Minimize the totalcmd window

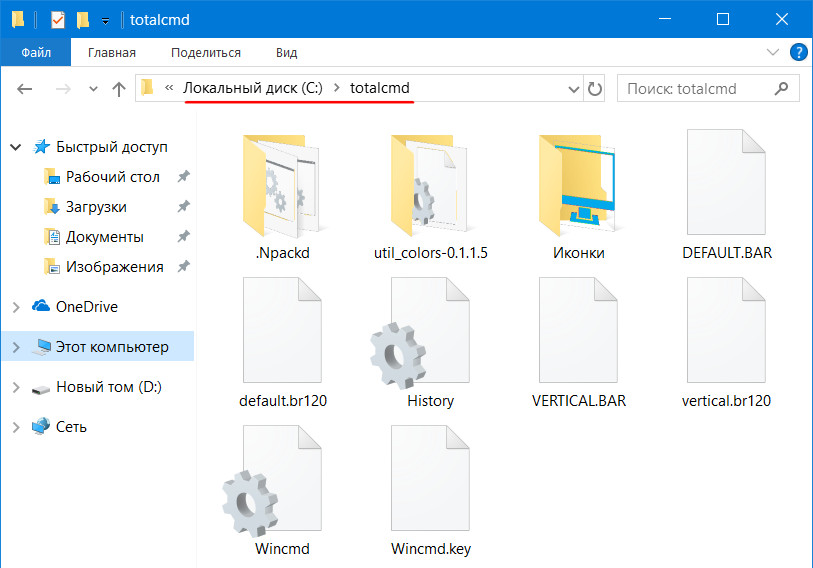click(x=665, y=19)
